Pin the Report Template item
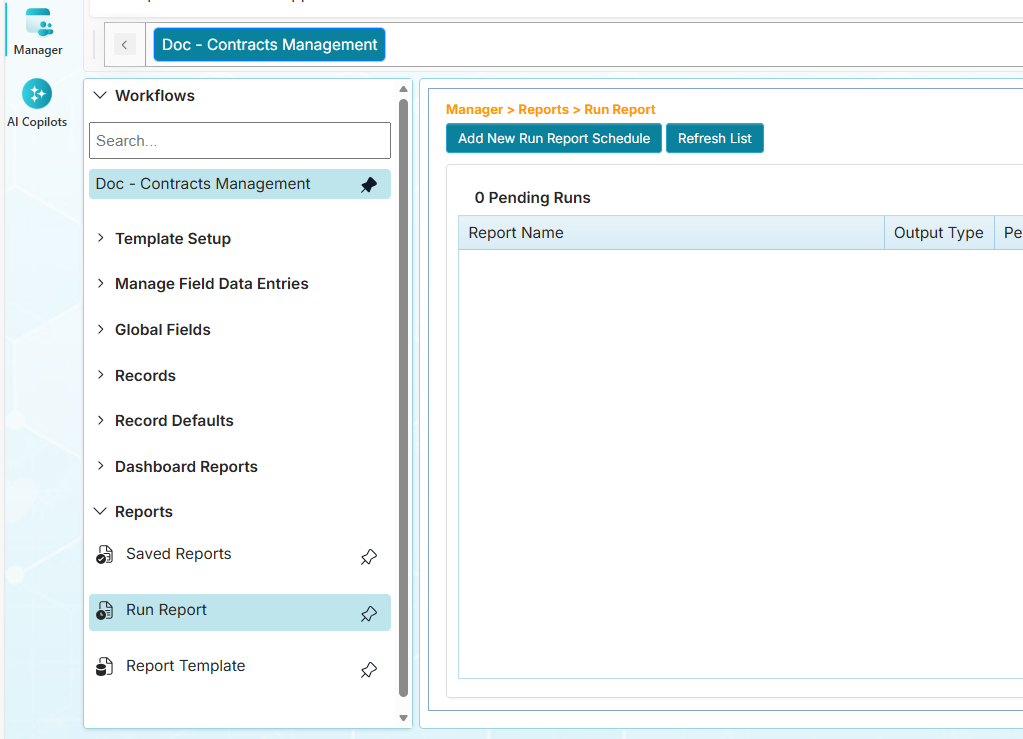This screenshot has width=1023, height=739. pyautogui.click(x=368, y=670)
